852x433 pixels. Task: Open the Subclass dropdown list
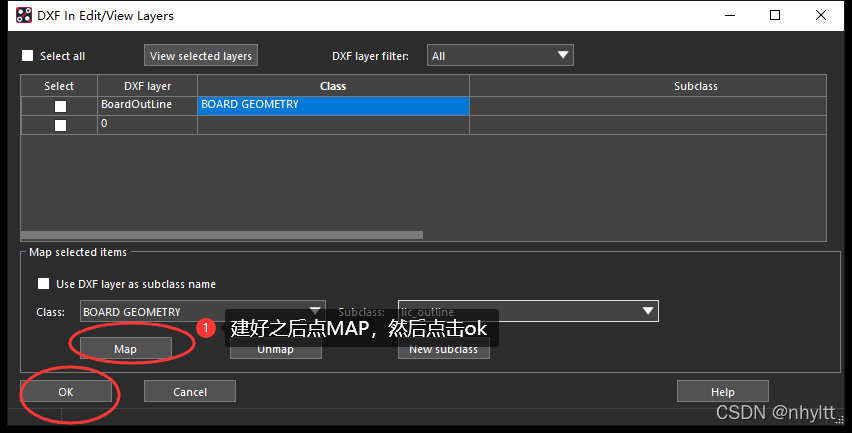528,312
